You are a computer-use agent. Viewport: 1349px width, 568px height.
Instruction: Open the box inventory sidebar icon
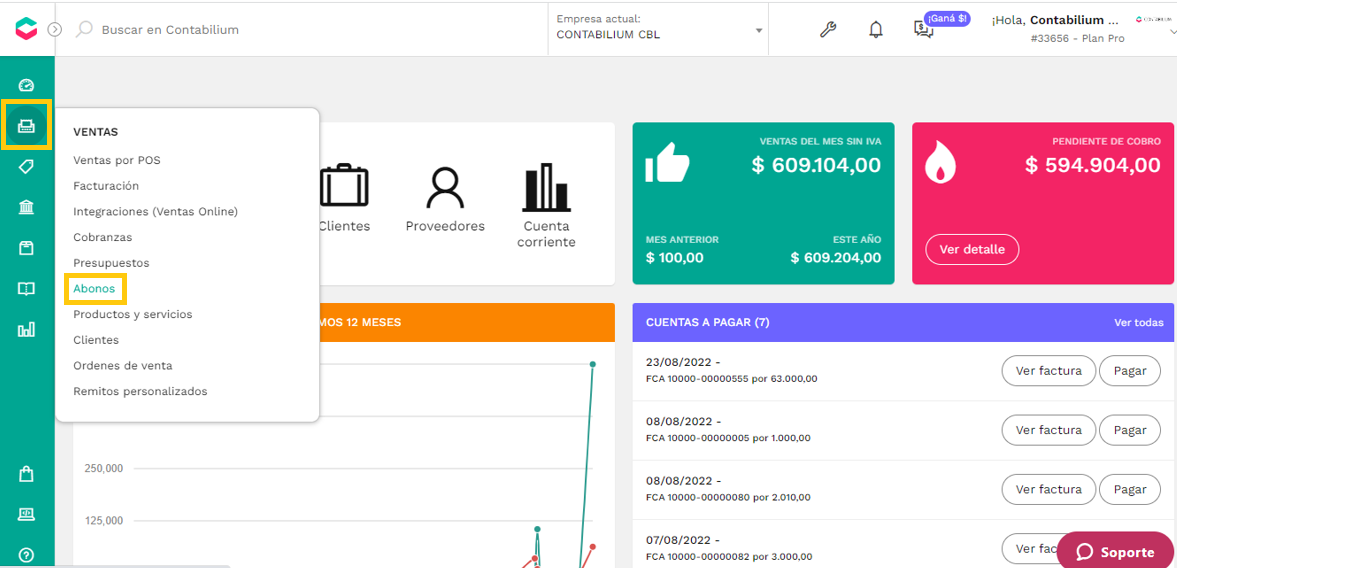[x=27, y=248]
